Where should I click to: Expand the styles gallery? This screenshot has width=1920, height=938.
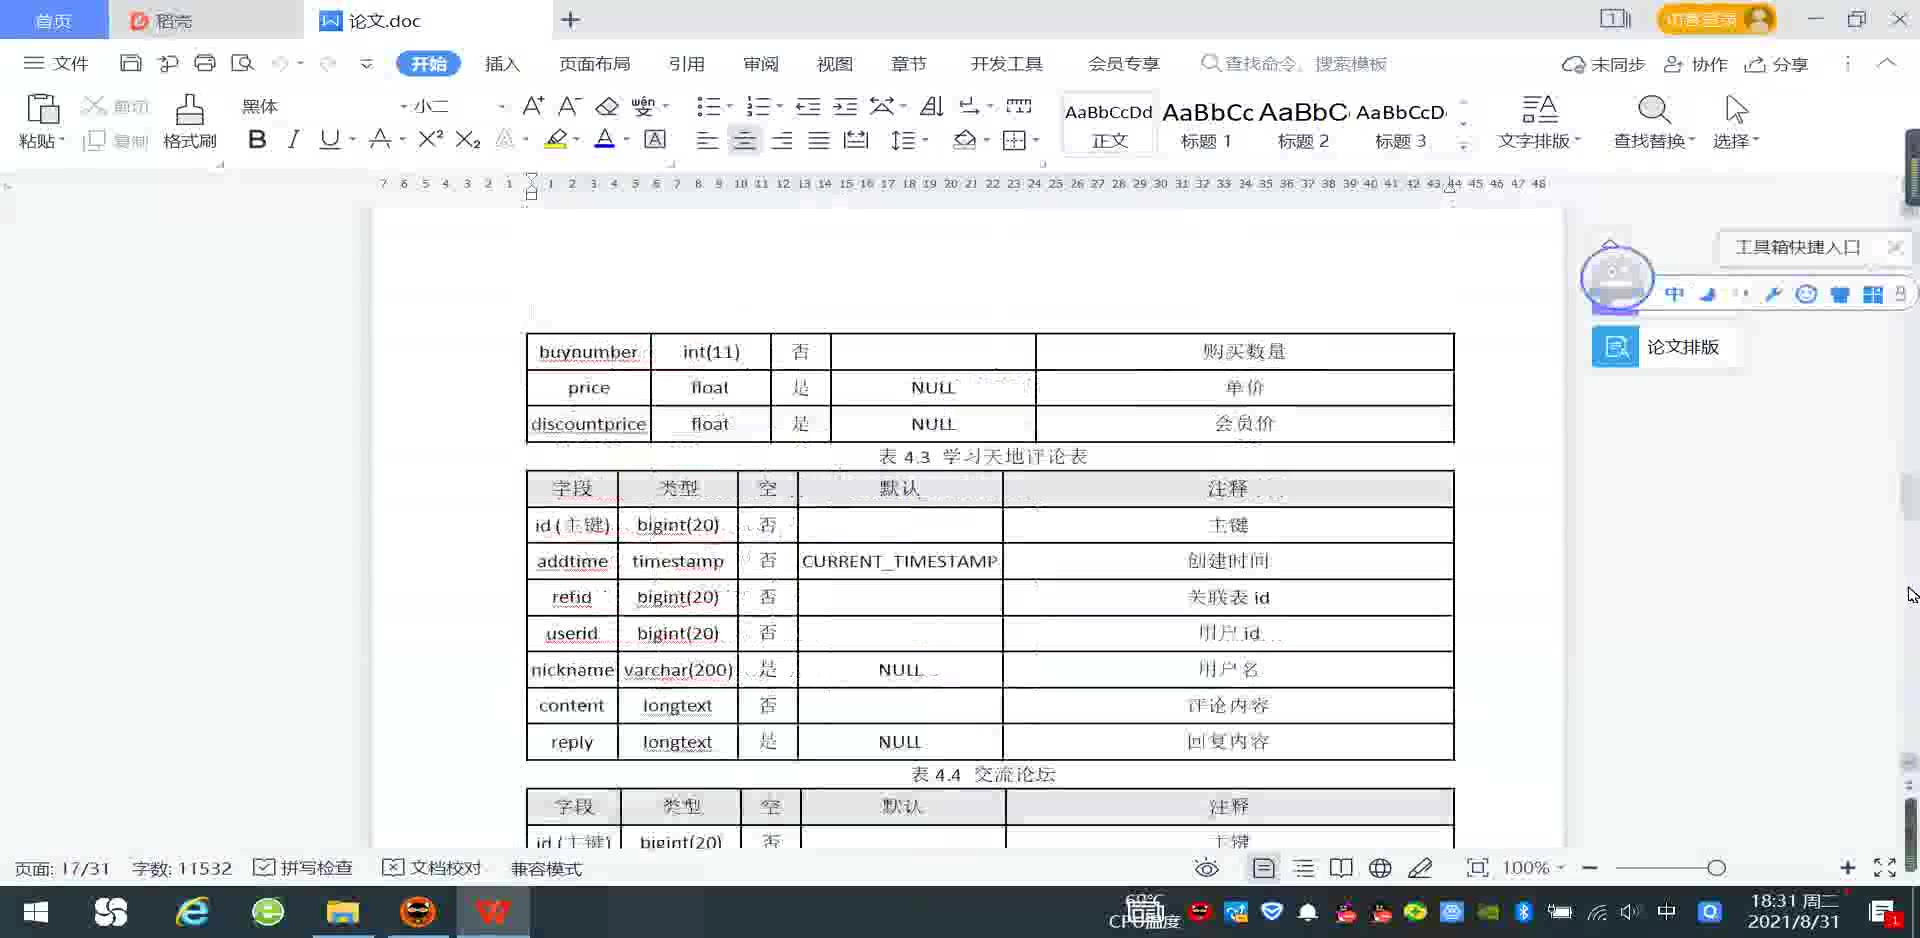coord(1463,145)
